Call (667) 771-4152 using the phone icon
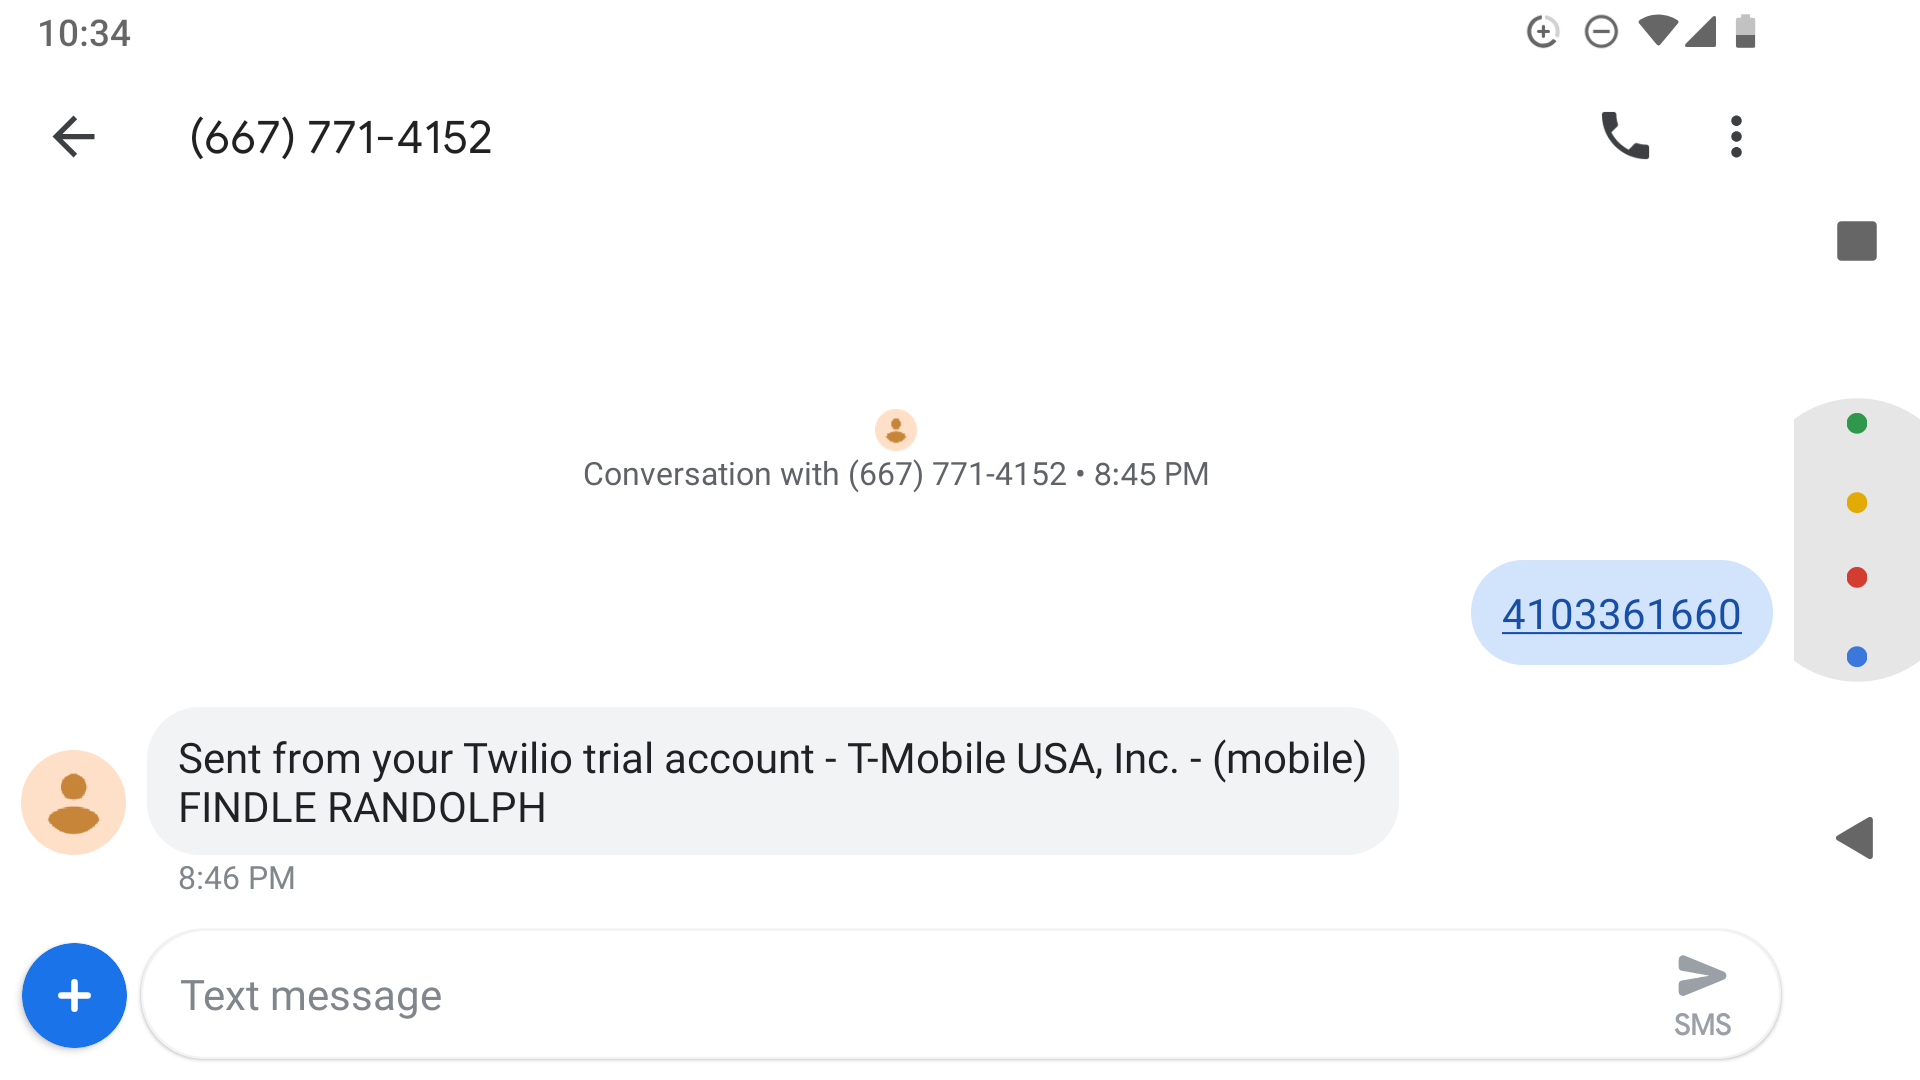 1625,136
